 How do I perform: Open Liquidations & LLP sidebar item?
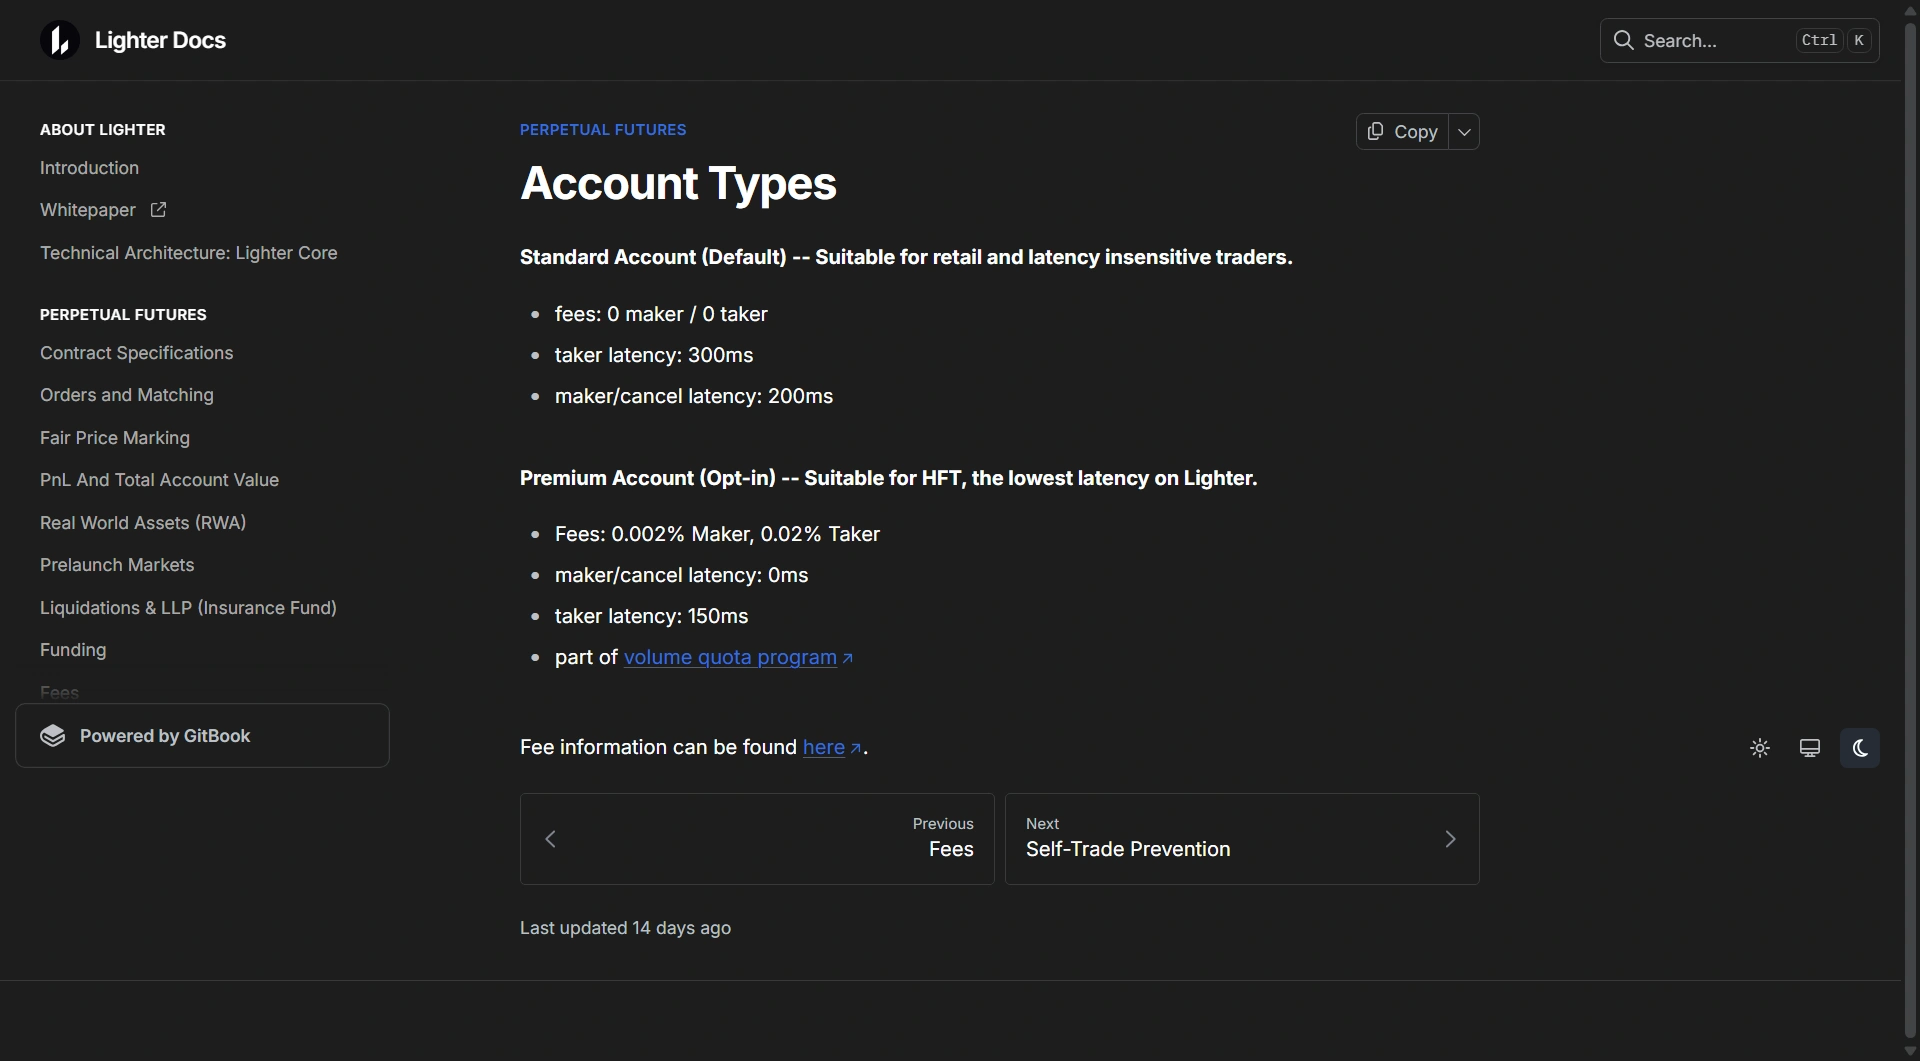tap(188, 608)
